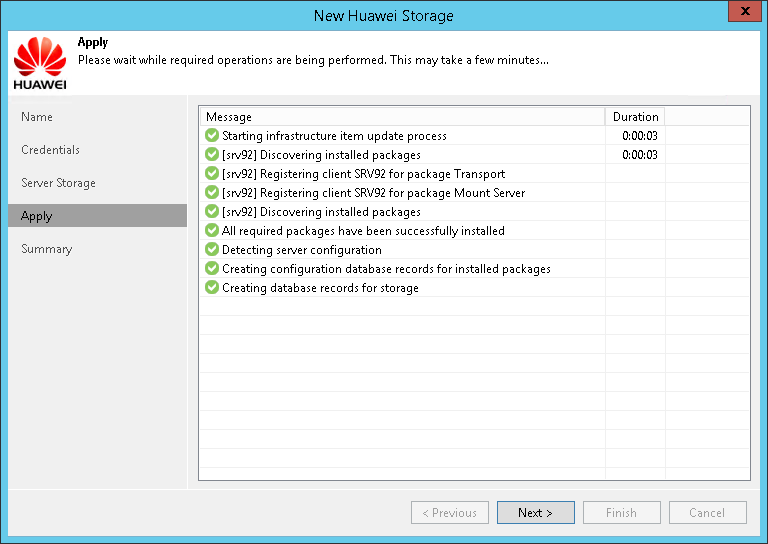The image size is (768, 544).
Task: Click the Previous button
Action: pyautogui.click(x=450, y=512)
